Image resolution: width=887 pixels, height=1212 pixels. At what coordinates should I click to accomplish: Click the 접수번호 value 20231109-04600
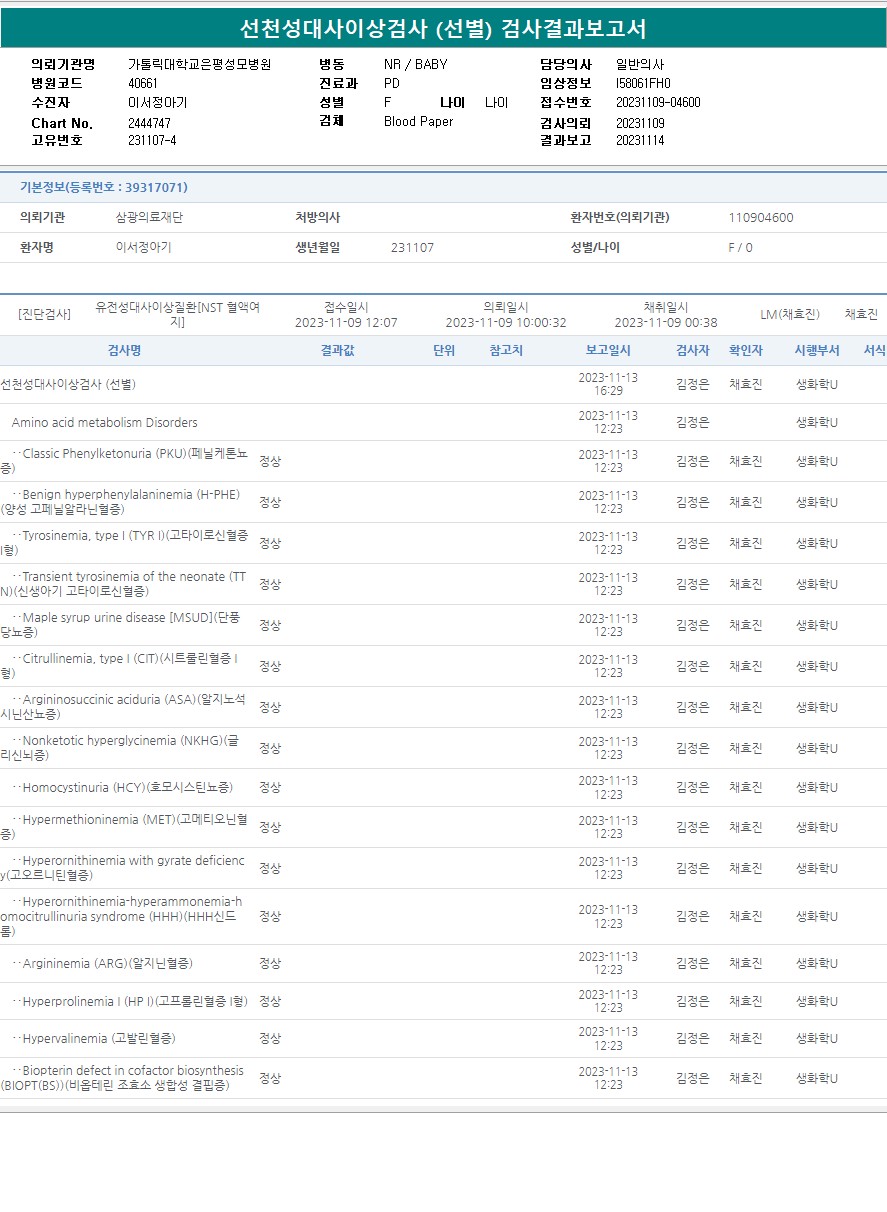(657, 102)
